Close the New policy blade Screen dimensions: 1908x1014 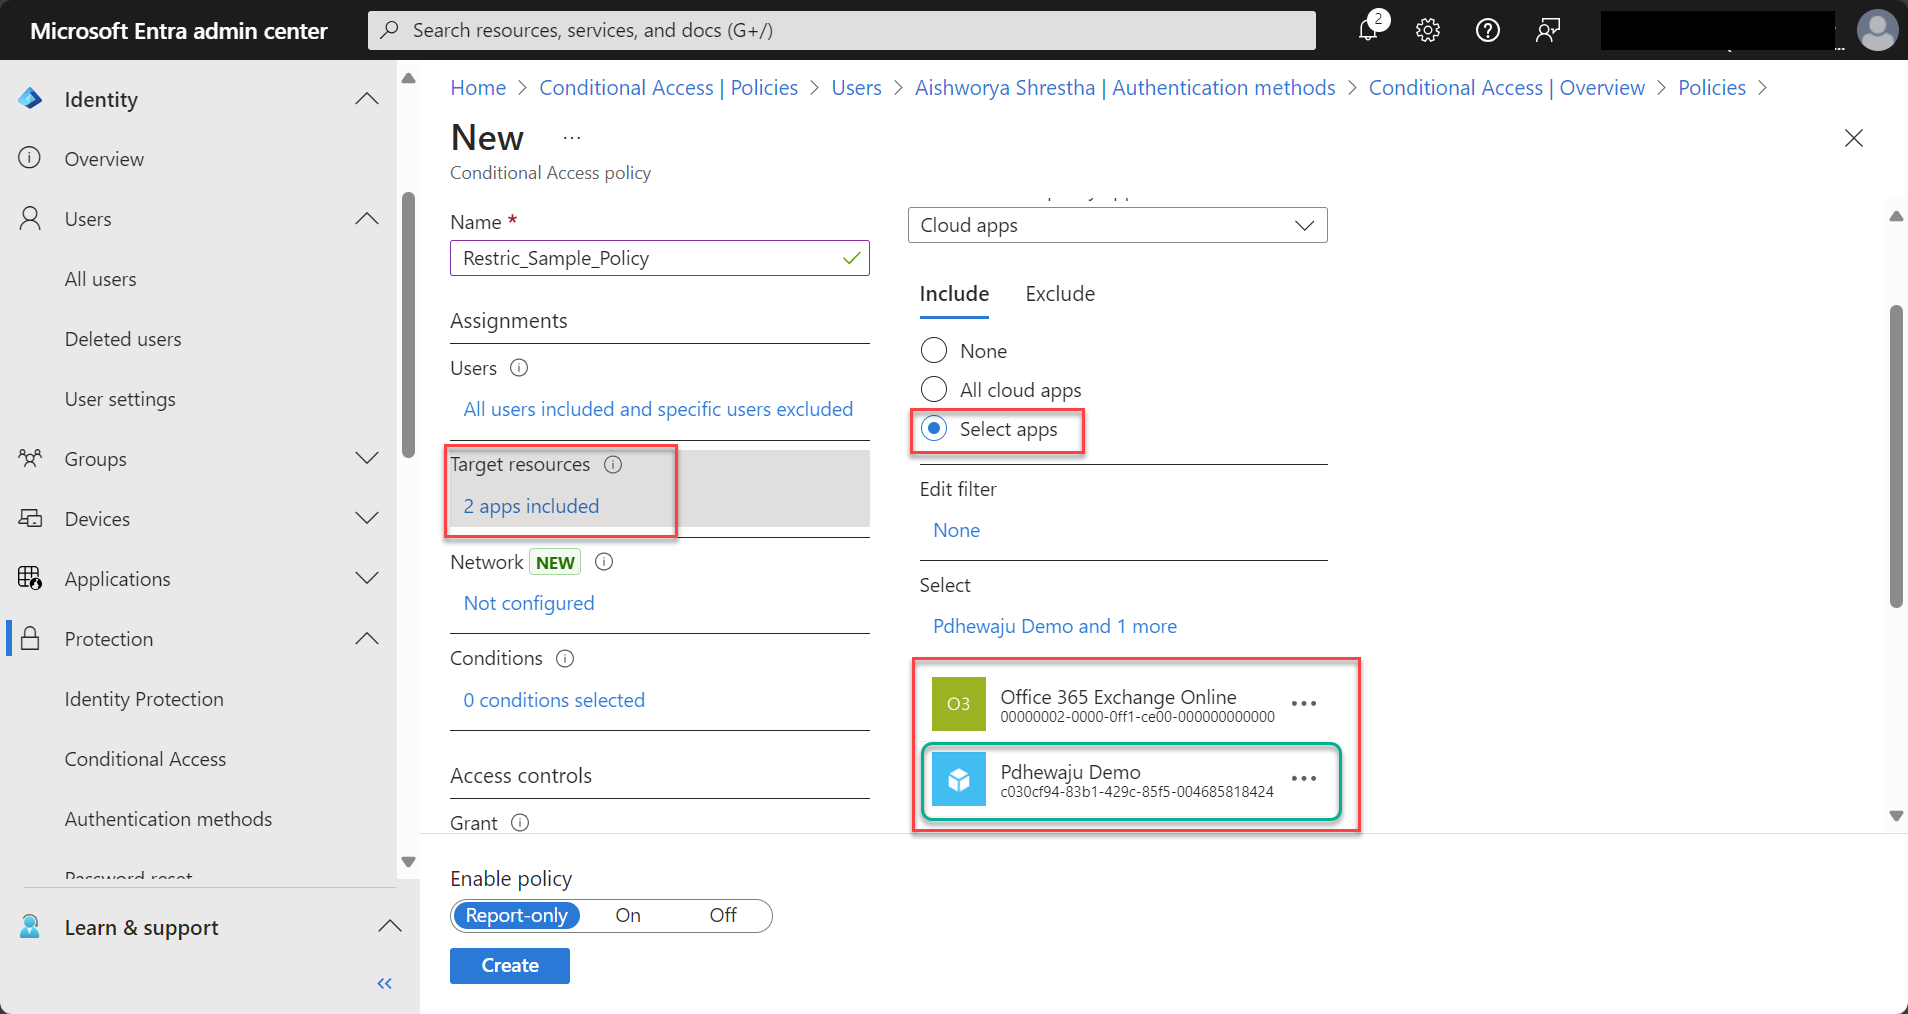click(1854, 138)
